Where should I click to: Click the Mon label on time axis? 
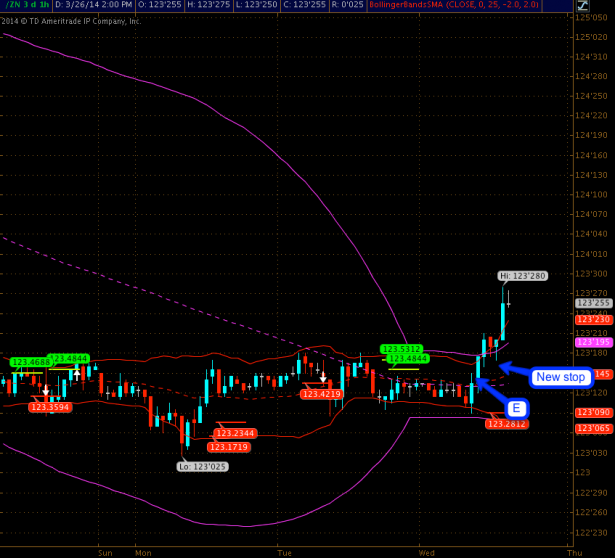143,553
